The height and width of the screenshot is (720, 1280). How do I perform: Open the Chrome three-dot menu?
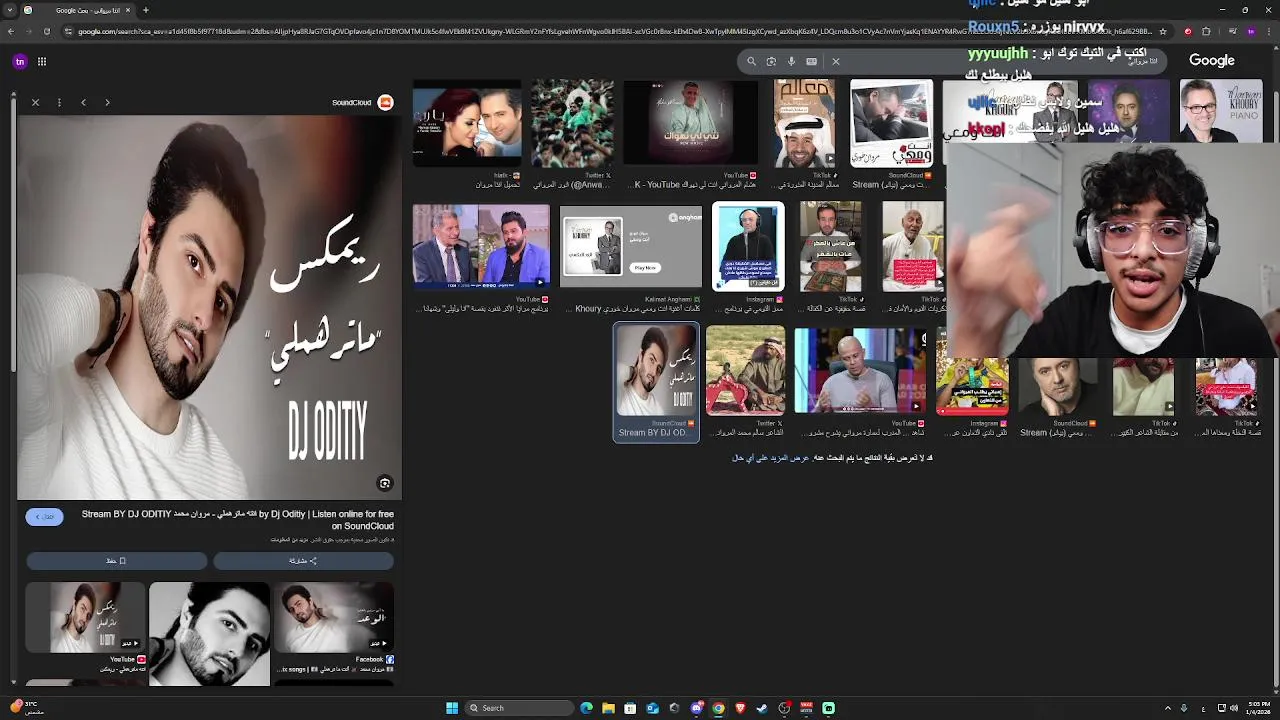1268,31
